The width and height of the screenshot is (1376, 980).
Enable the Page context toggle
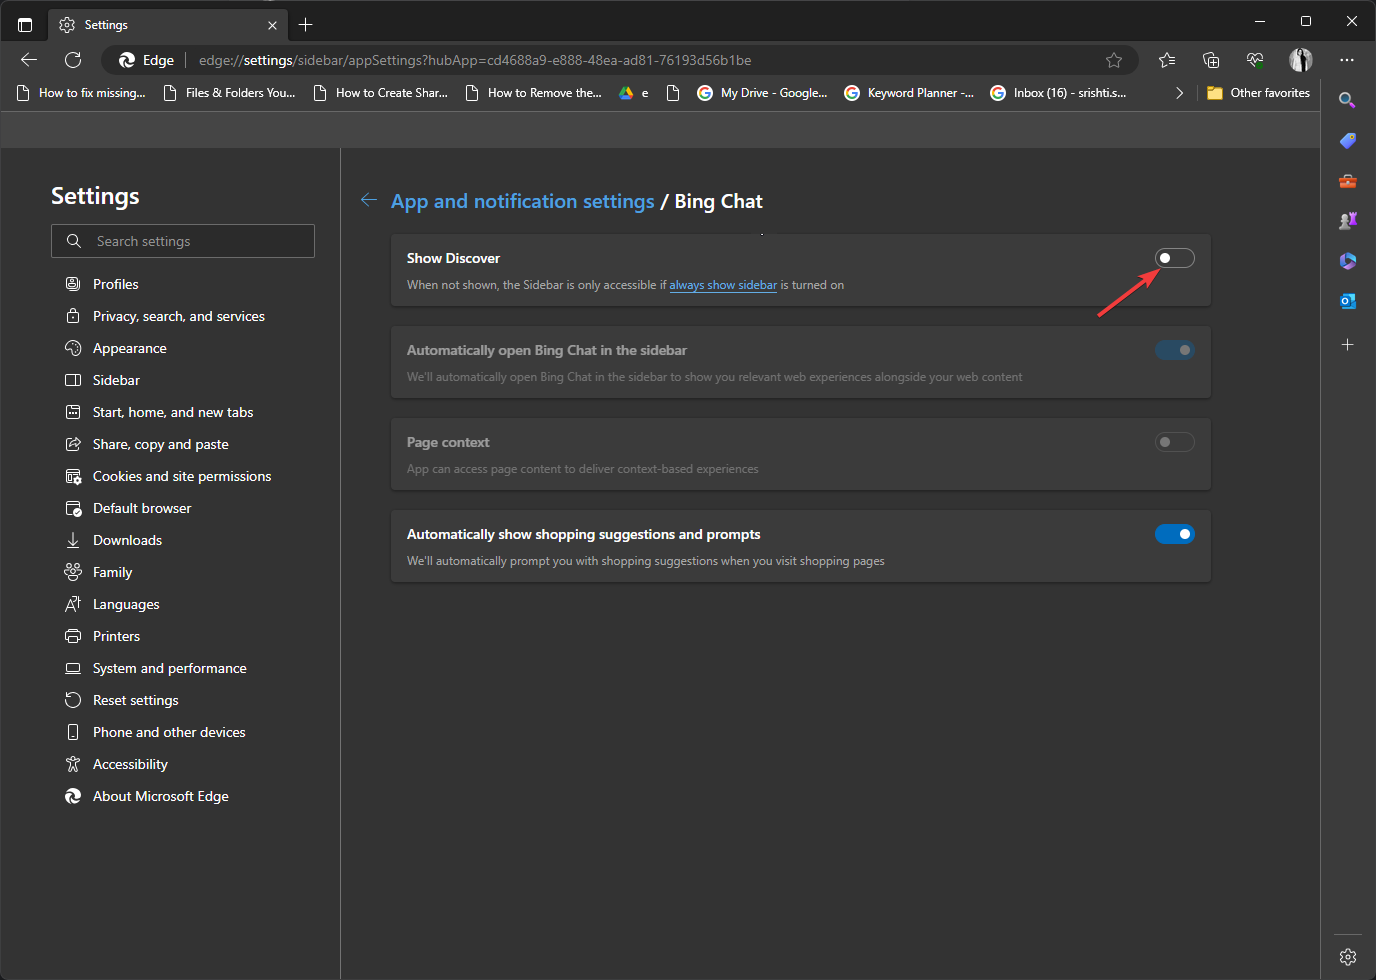tap(1175, 441)
